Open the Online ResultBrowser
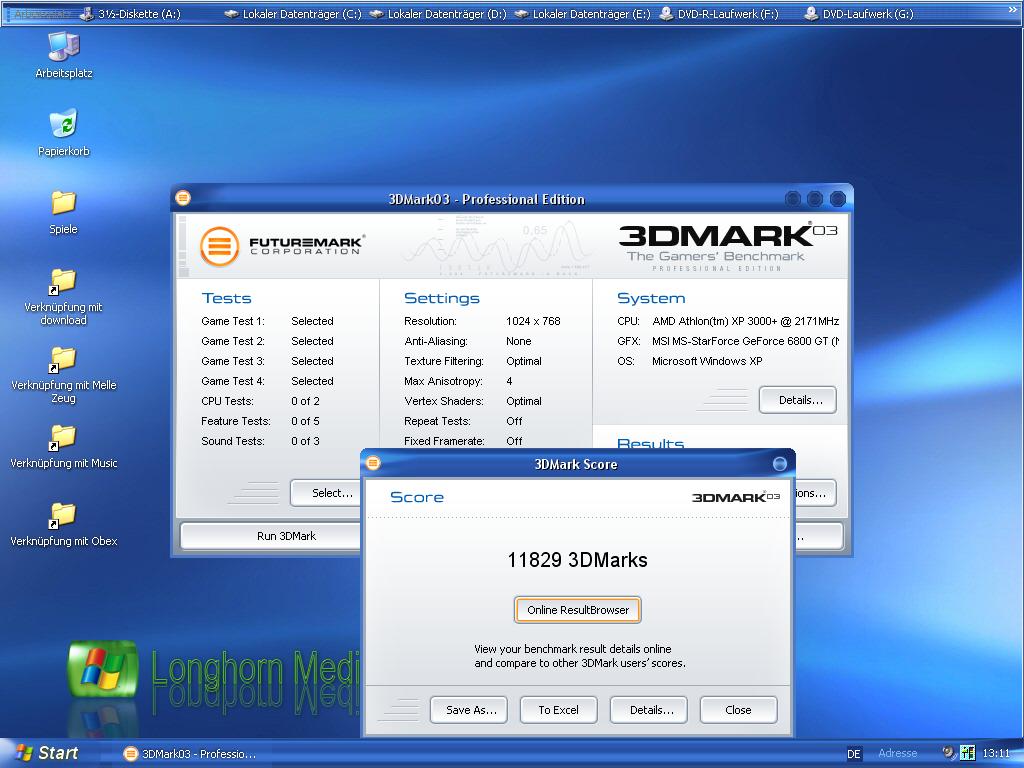Viewport: 1024px width, 768px height. [x=577, y=610]
